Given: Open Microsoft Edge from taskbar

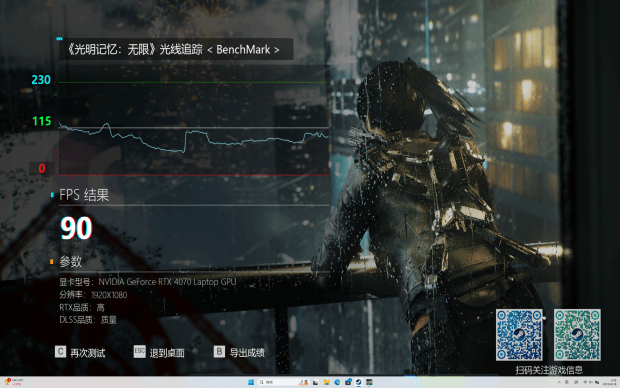Looking at the screenshot, I should click(x=337, y=382).
